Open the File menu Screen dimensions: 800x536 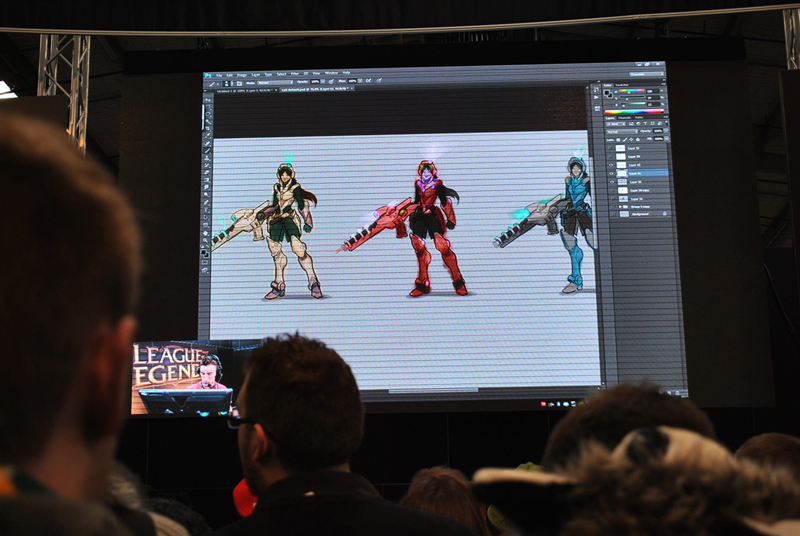pyautogui.click(x=219, y=75)
